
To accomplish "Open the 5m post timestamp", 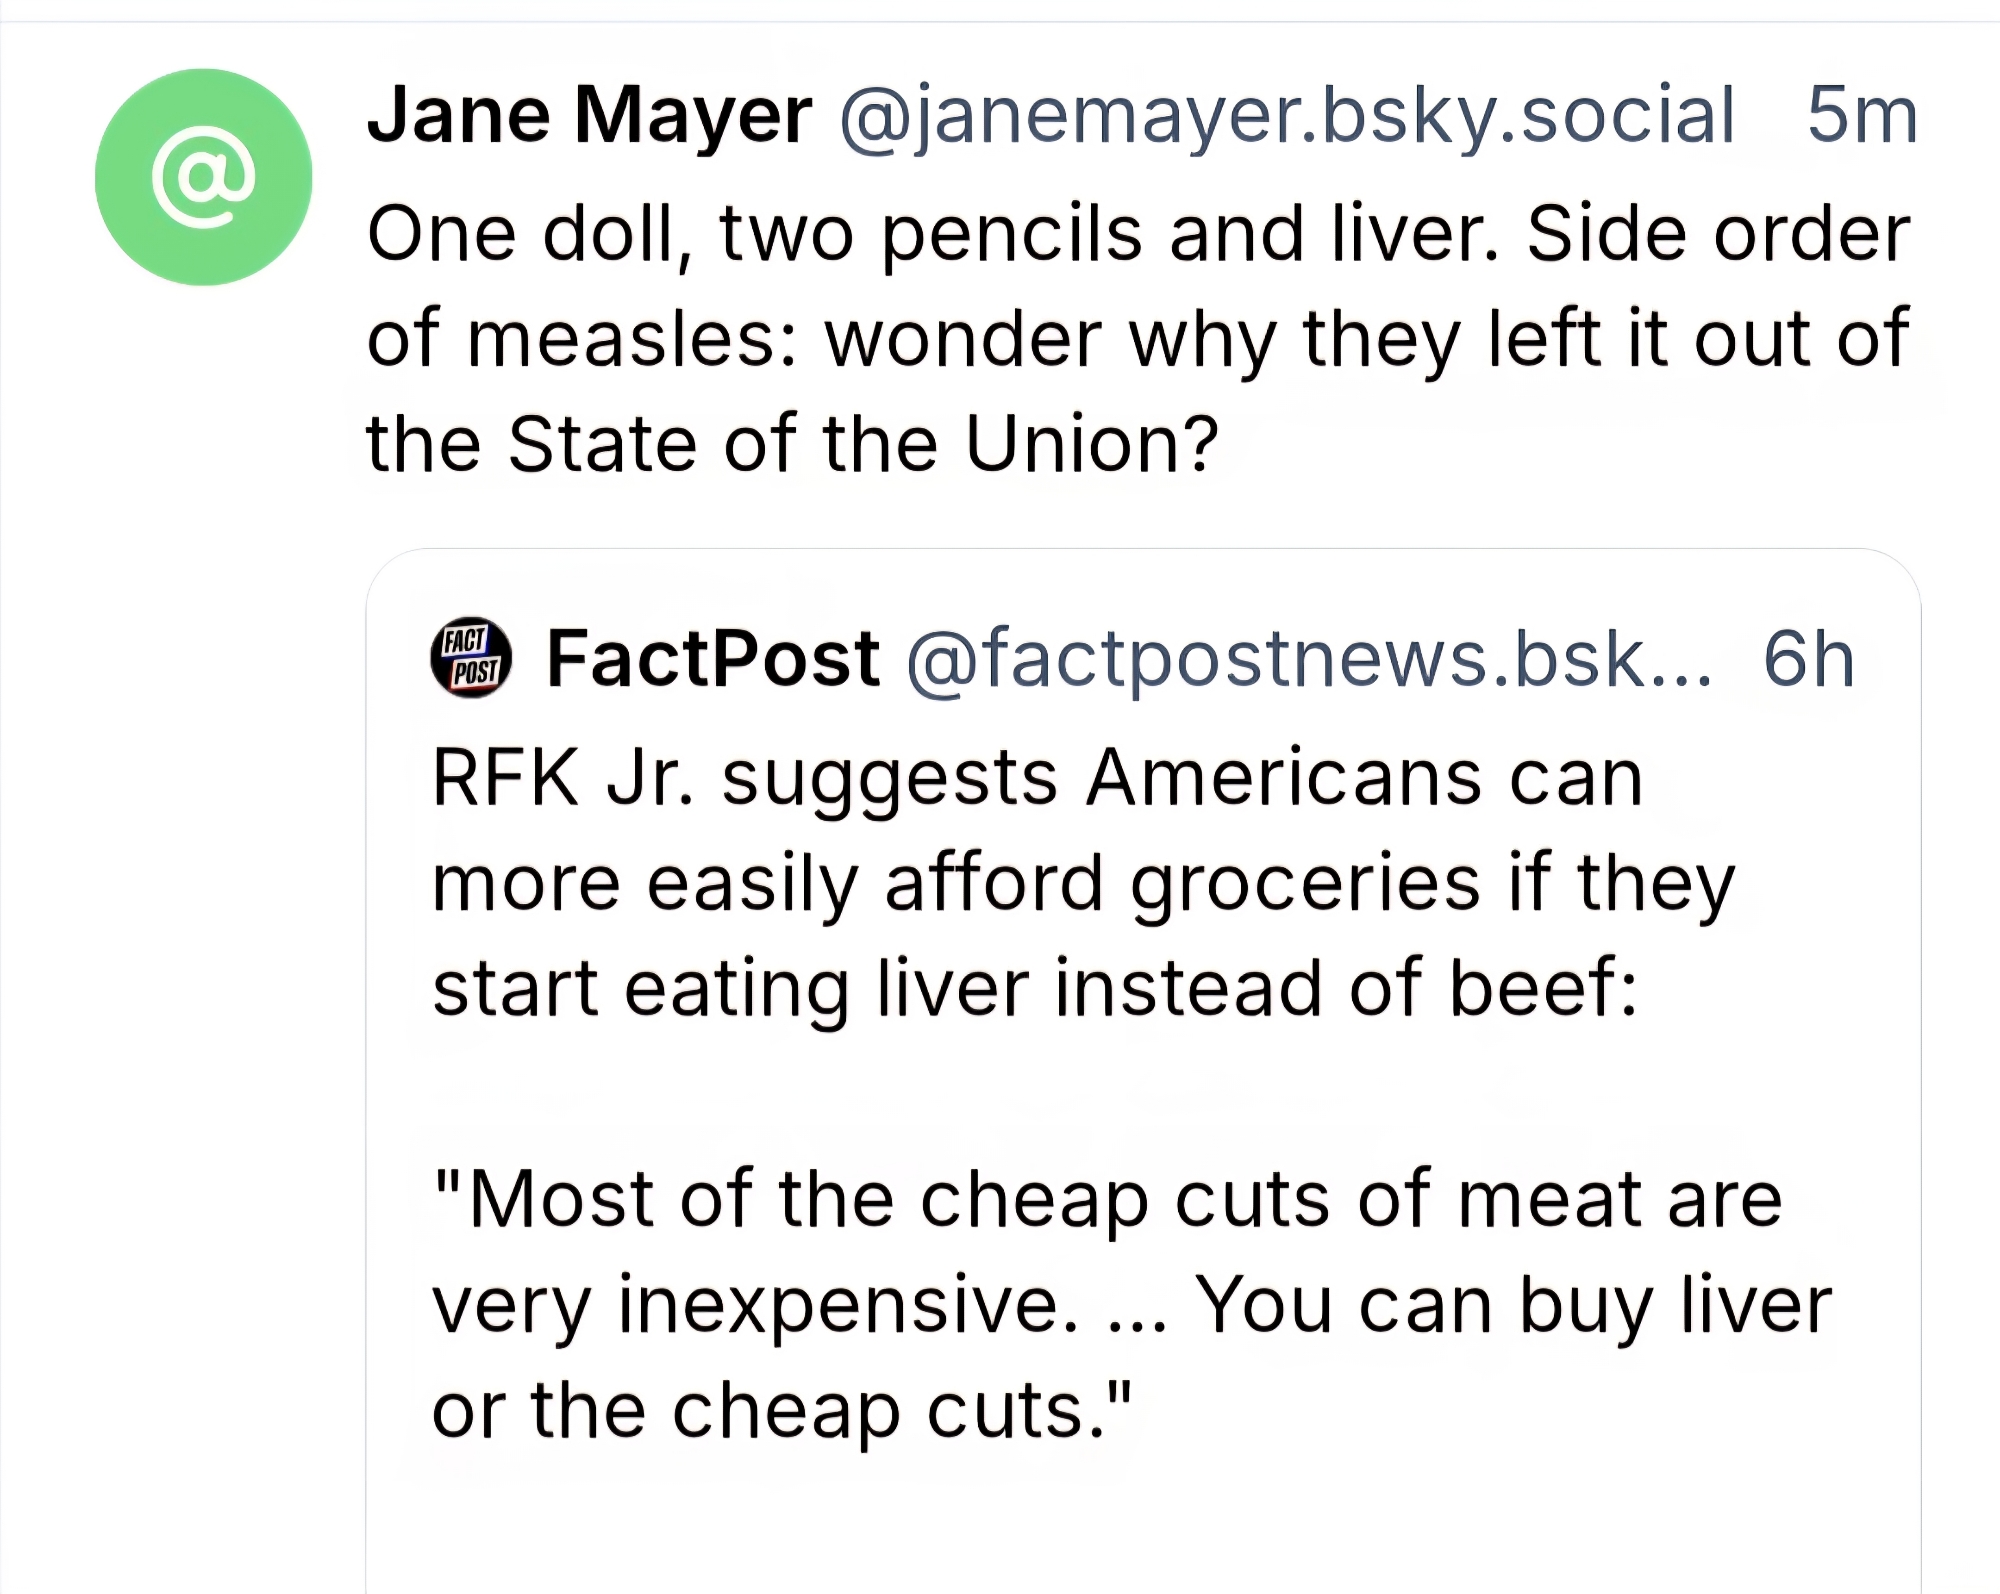I will tap(1862, 116).
